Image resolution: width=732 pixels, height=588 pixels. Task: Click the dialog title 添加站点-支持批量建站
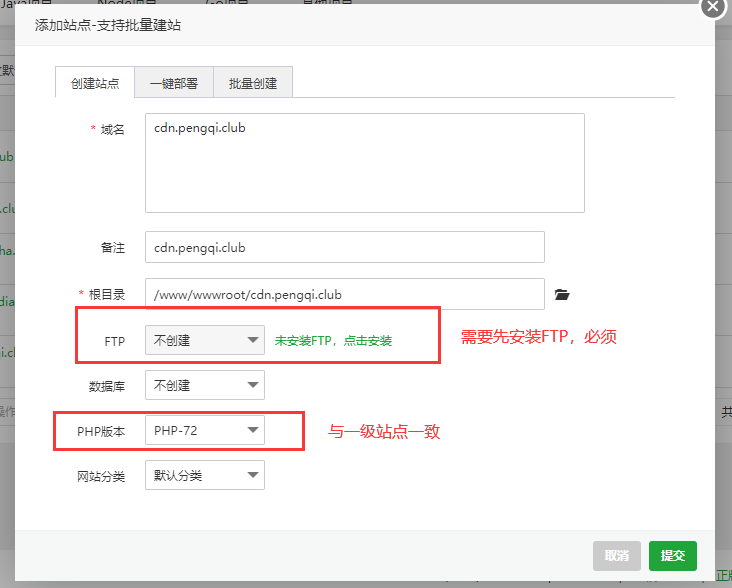click(x=107, y=25)
